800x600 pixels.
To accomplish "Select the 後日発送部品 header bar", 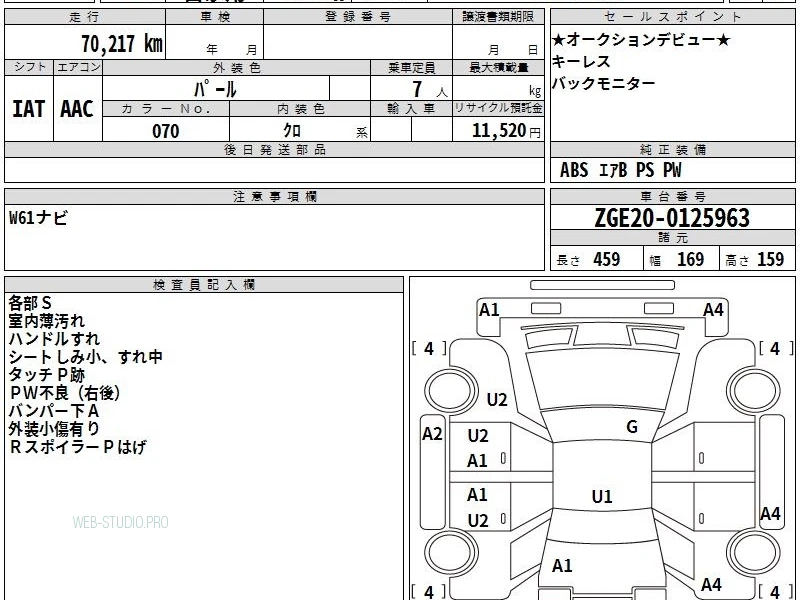I will tap(274, 149).
